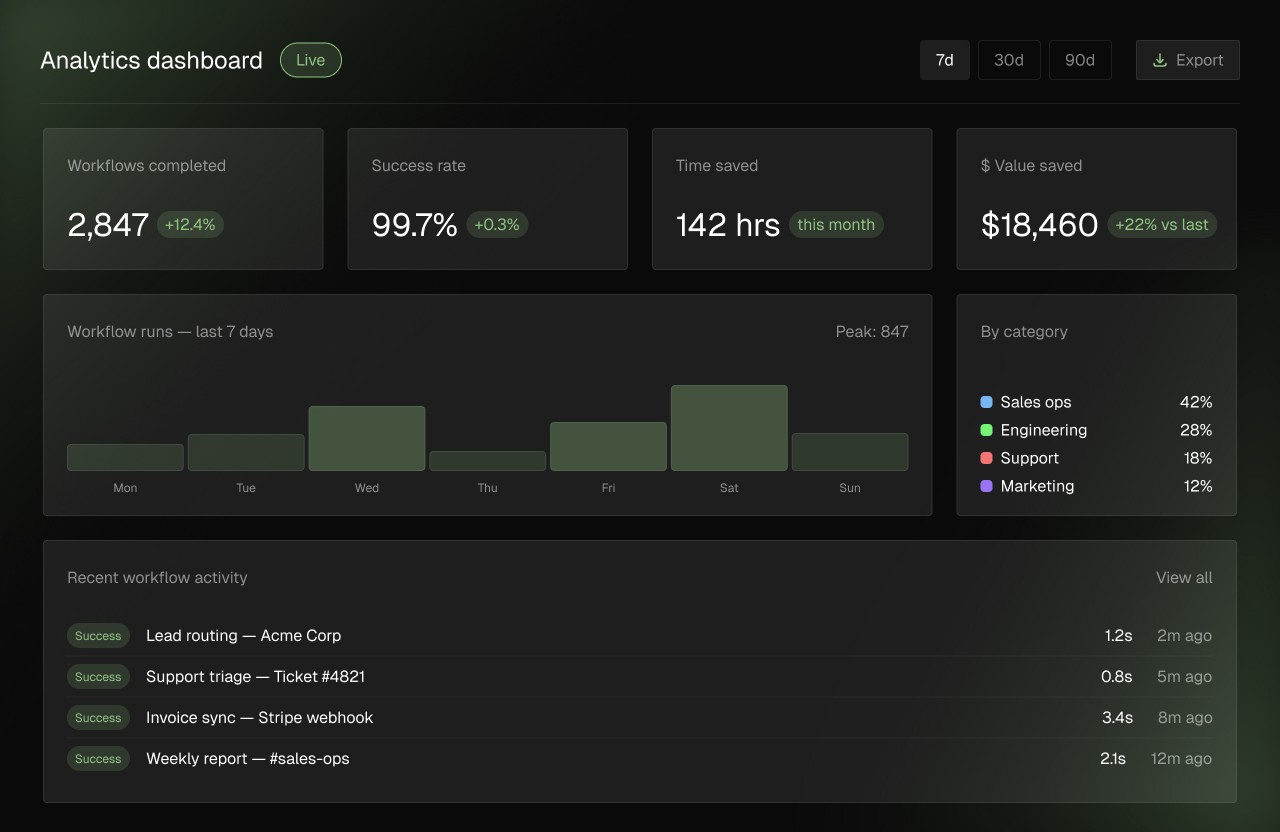
Task: Select the Wednesday bar in chart
Action: coord(367,438)
